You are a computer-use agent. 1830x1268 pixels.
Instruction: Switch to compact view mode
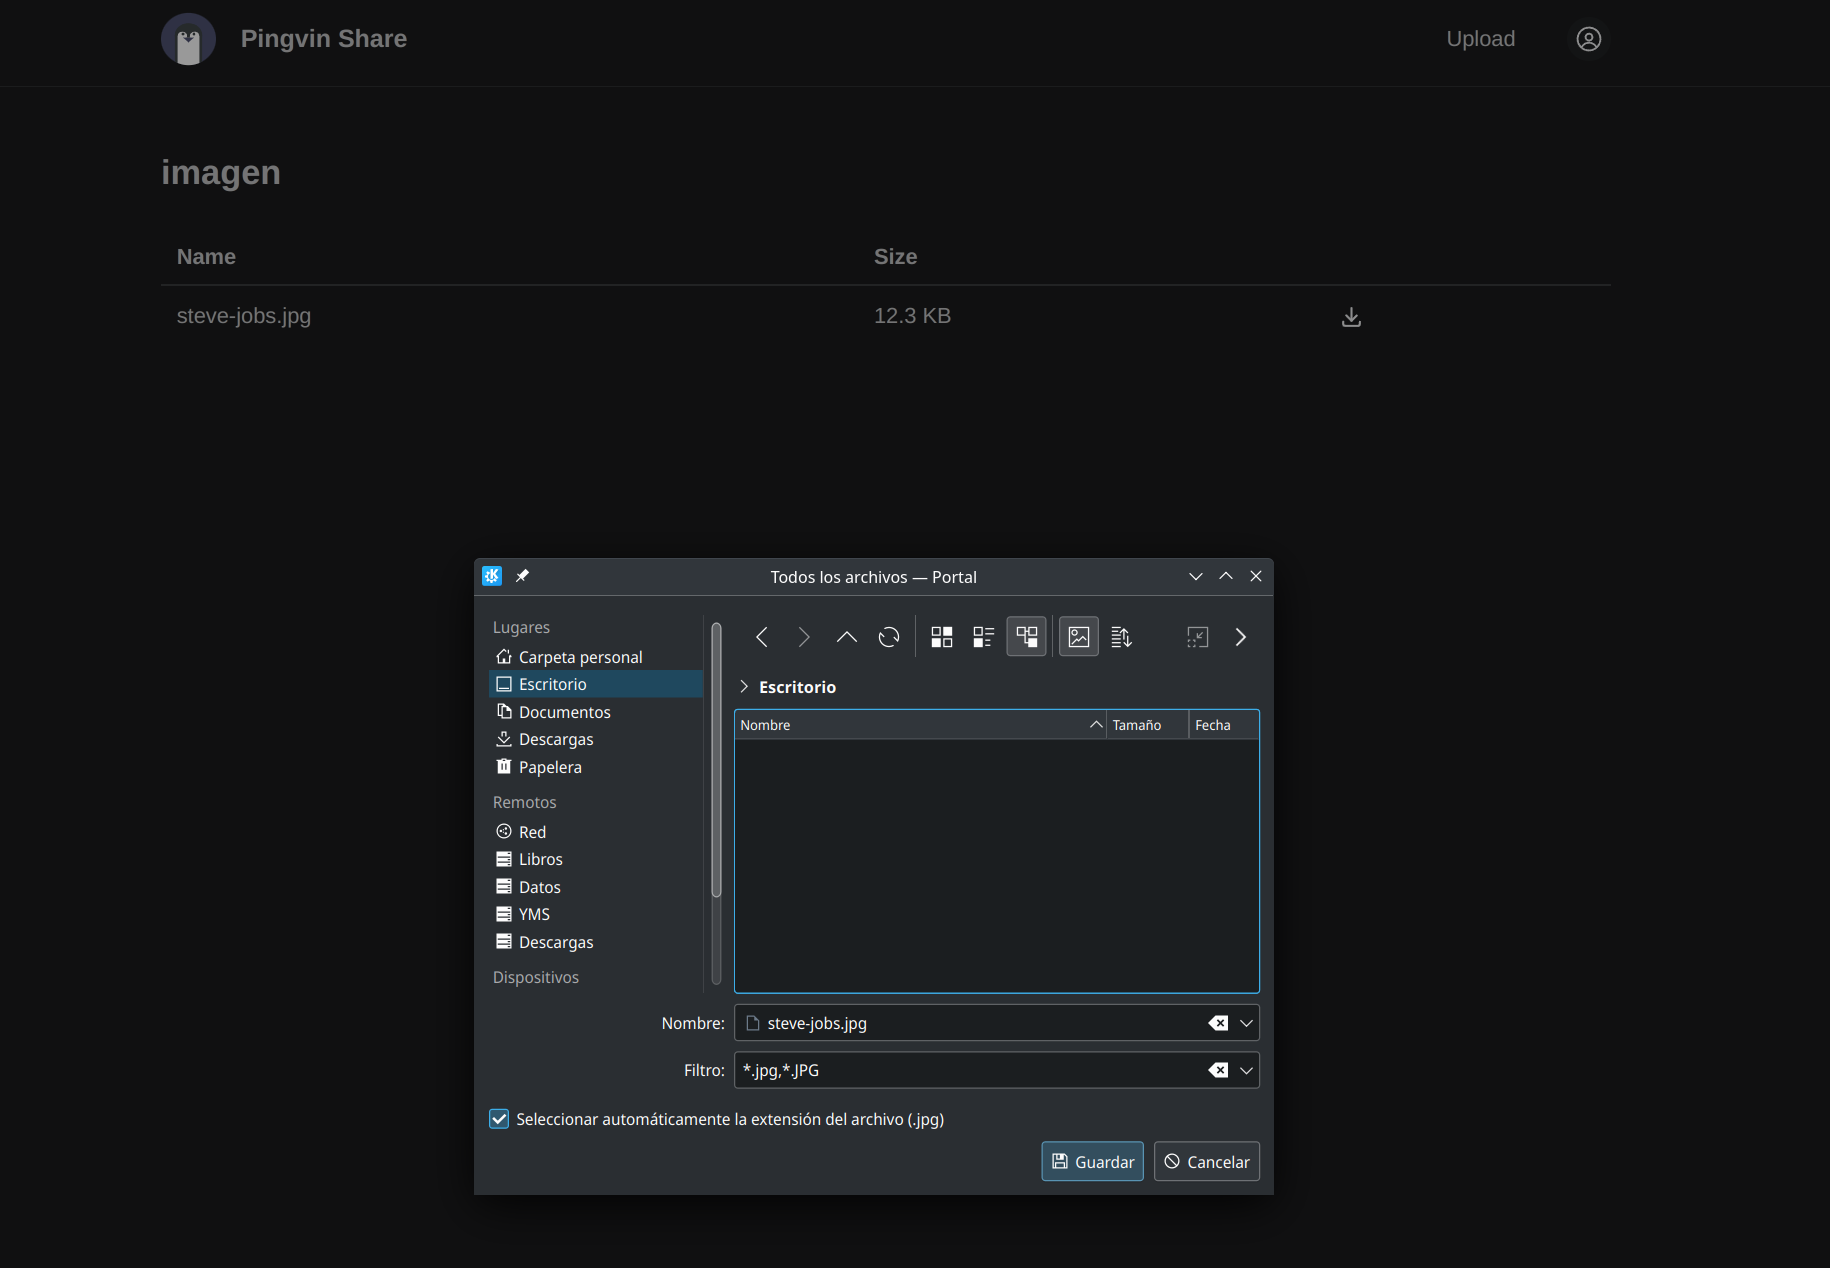tap(983, 637)
